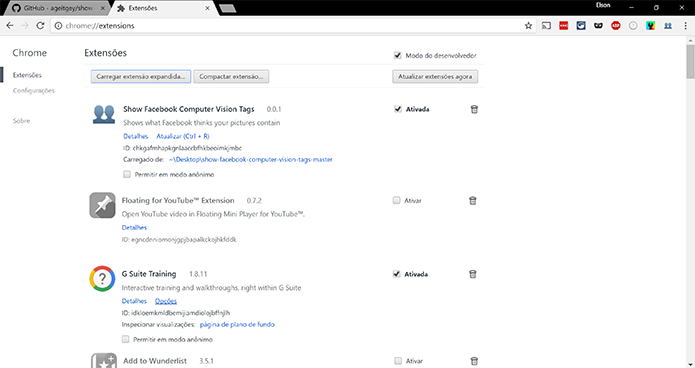Allow Facebook Vision Tags in anonymous mode
This screenshot has height=368, width=695.
click(127, 174)
